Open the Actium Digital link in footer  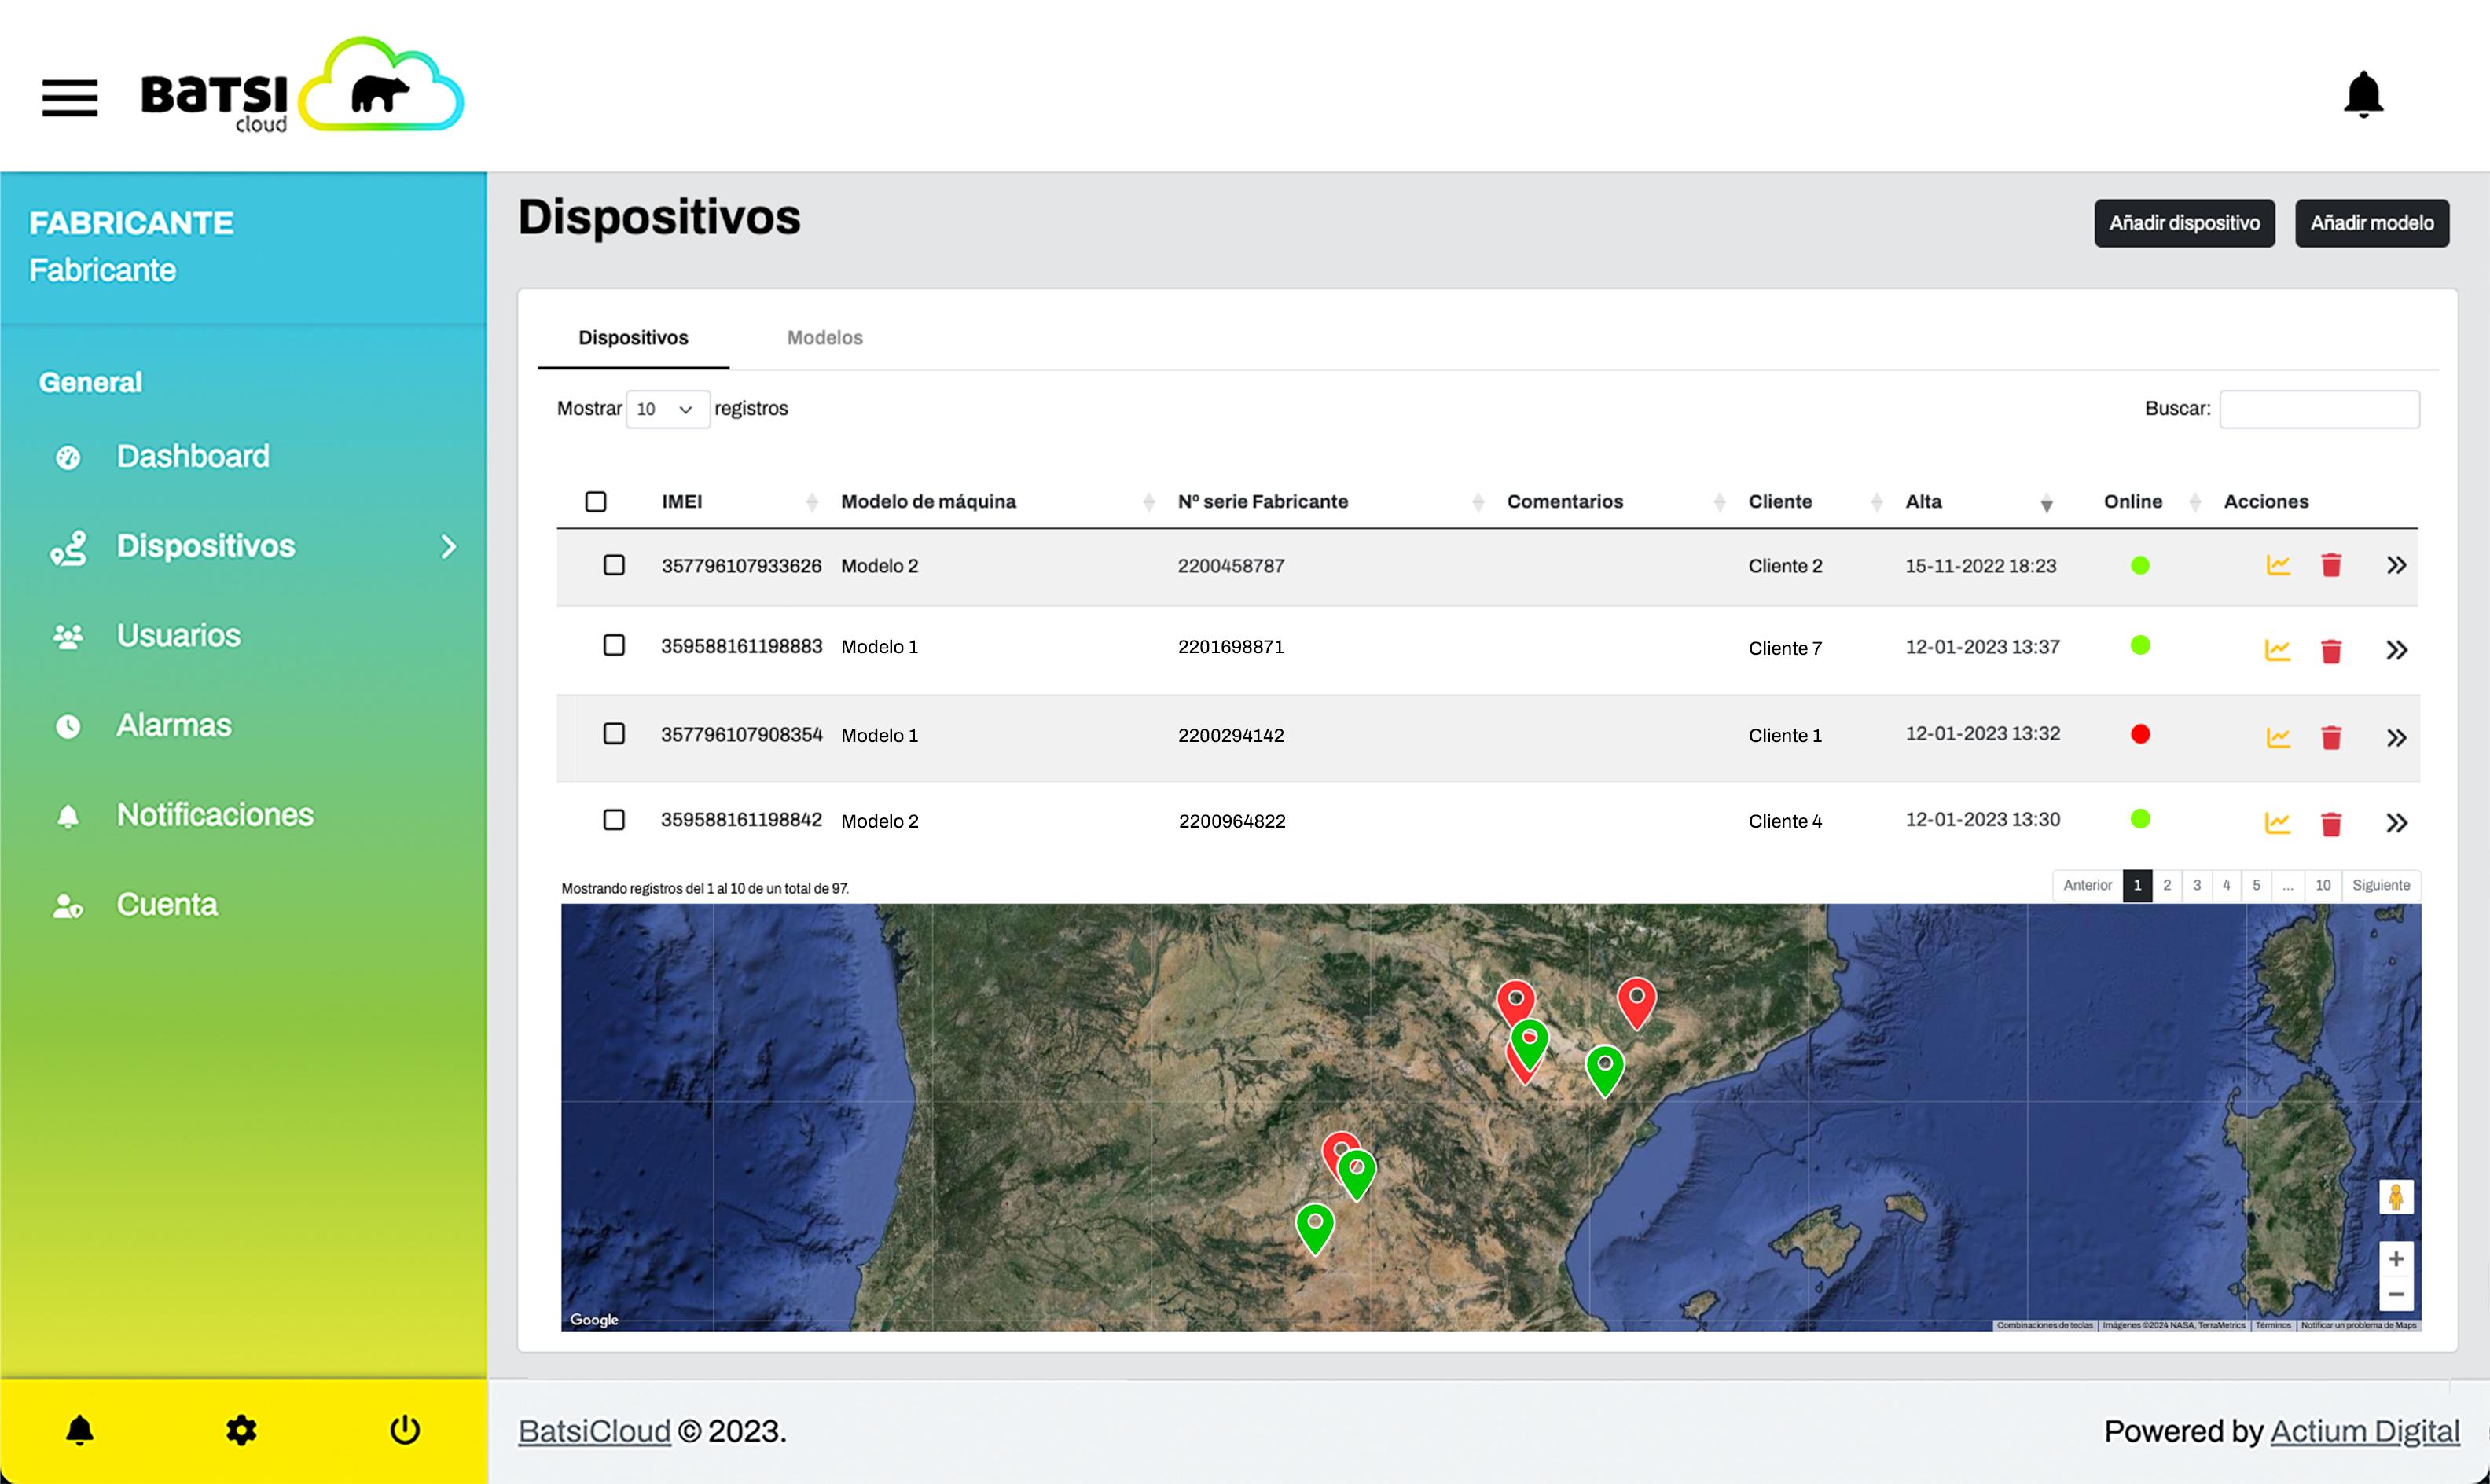click(2365, 1430)
